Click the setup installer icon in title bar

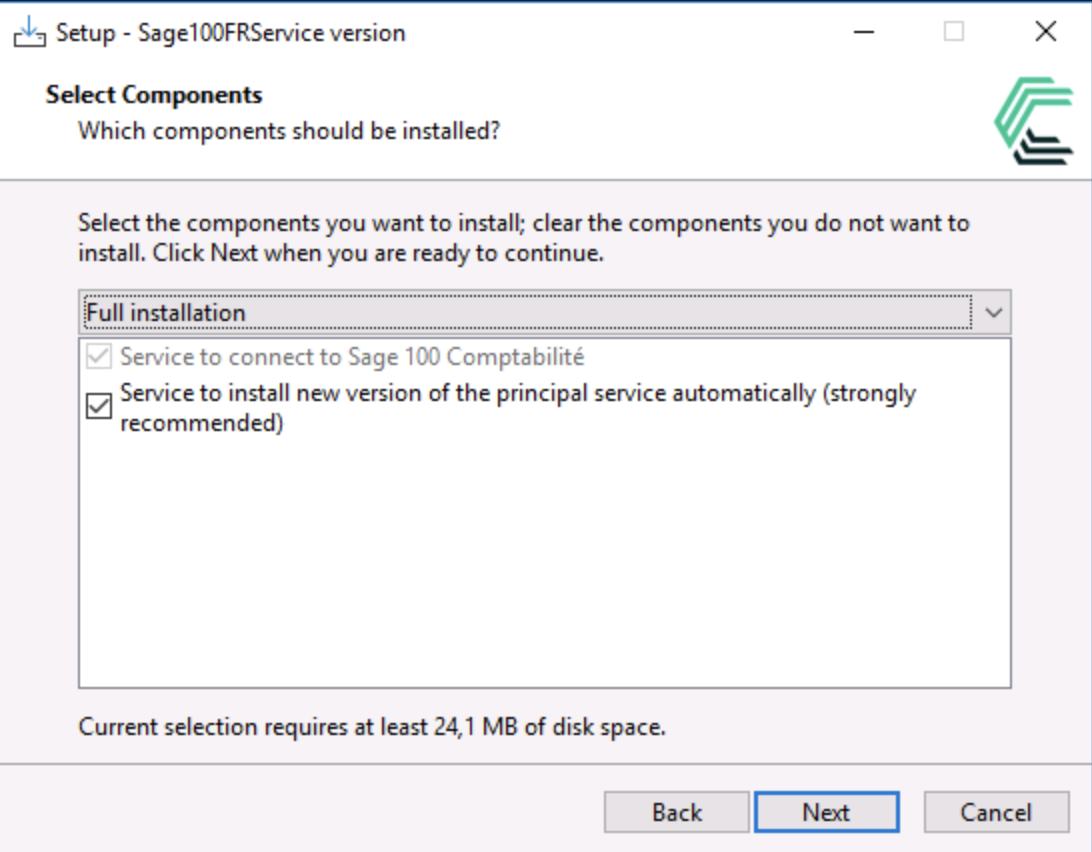29,33
